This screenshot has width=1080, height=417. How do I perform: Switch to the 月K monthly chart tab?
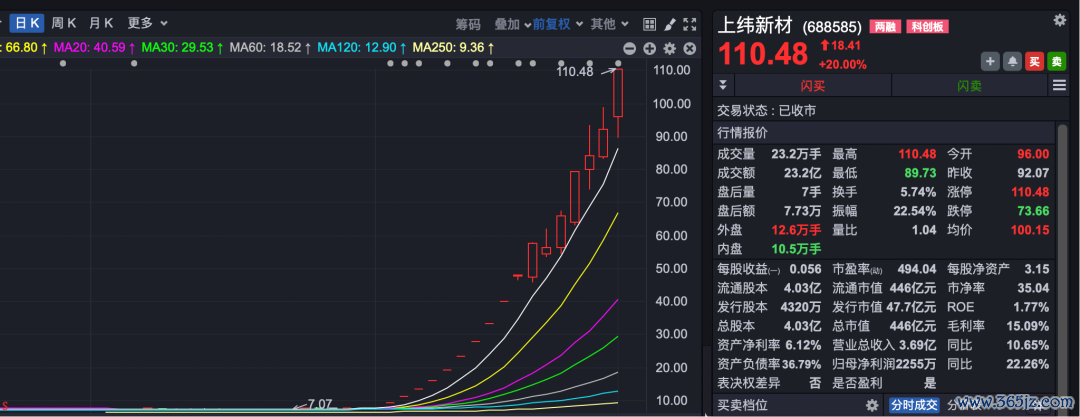101,23
